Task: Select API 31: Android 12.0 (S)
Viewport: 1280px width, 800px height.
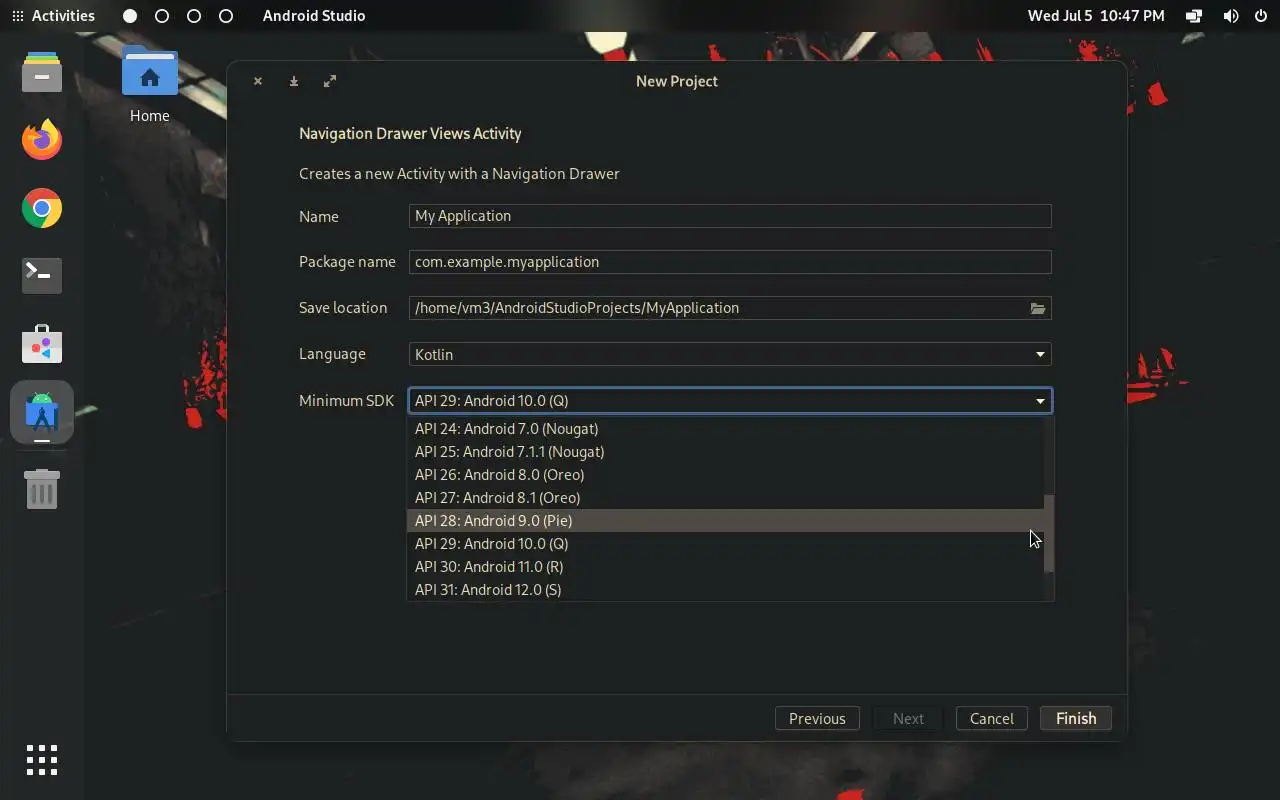Action: [725, 589]
